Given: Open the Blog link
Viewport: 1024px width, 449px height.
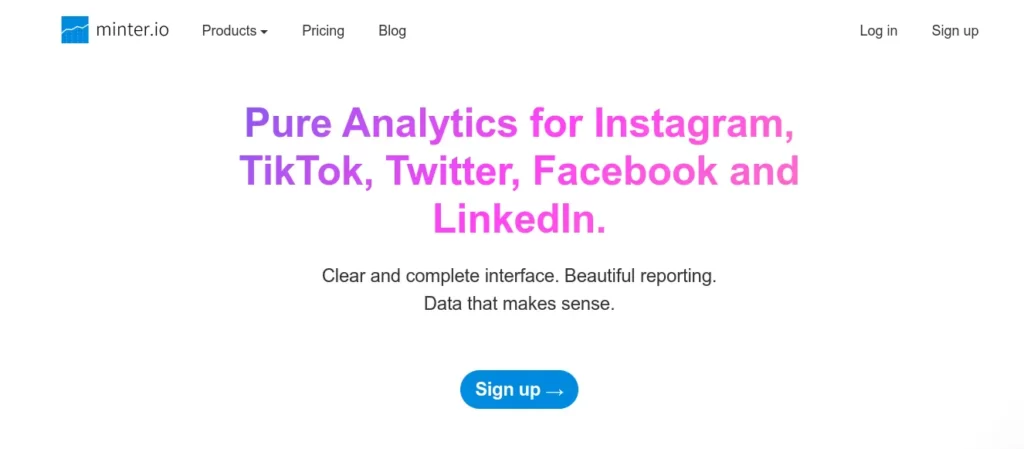Looking at the screenshot, I should [392, 31].
